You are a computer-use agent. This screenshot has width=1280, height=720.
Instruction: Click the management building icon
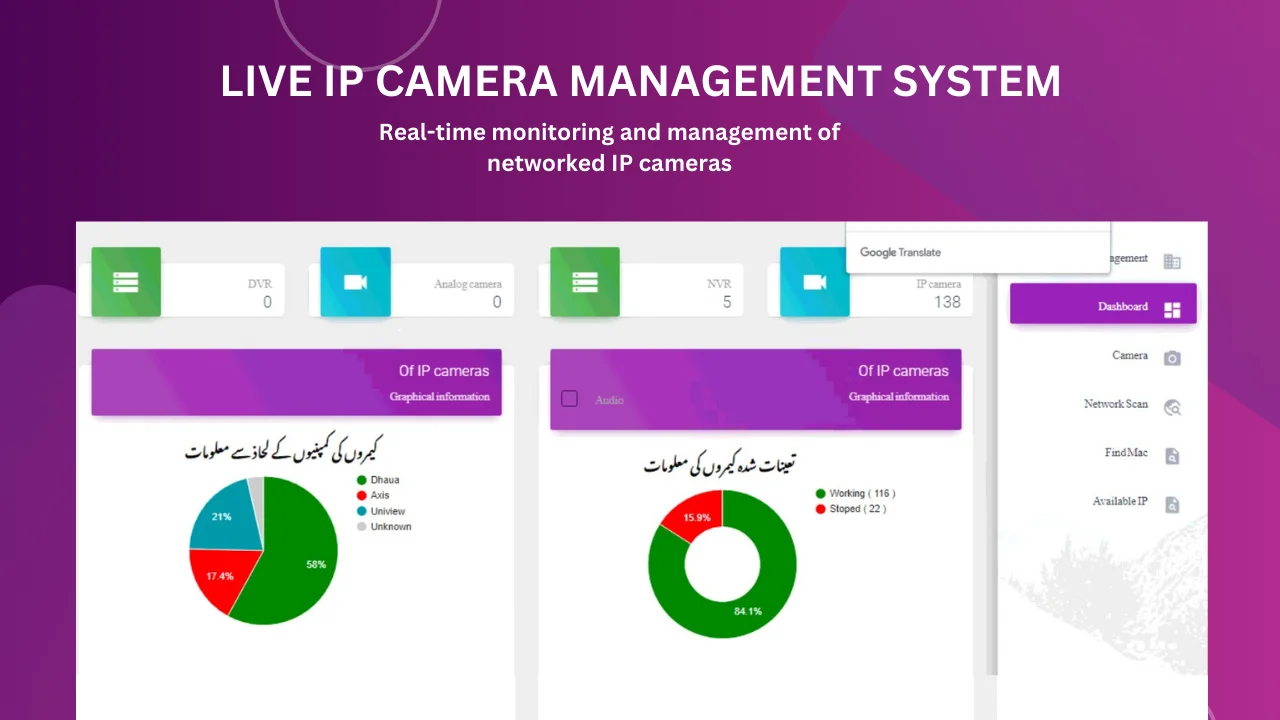(1172, 261)
